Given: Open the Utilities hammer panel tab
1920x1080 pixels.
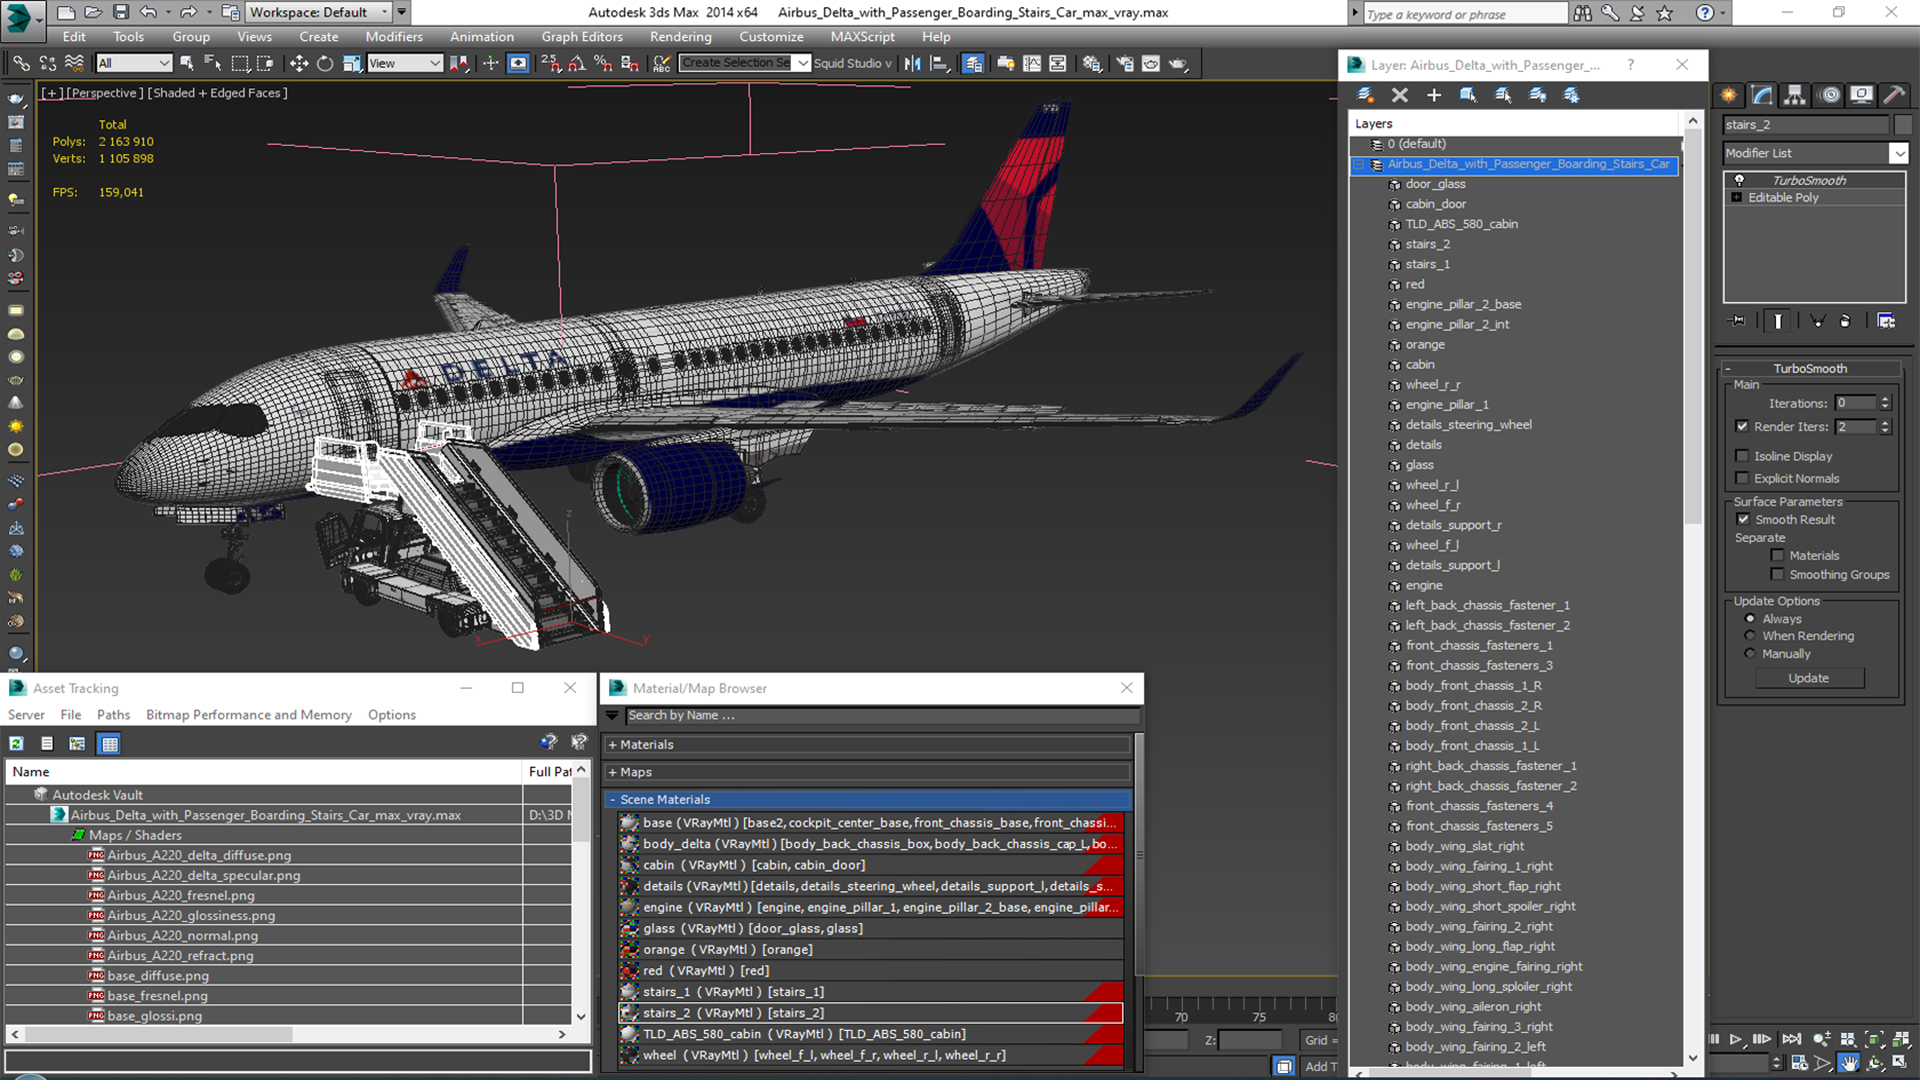Looking at the screenshot, I should click(1893, 95).
